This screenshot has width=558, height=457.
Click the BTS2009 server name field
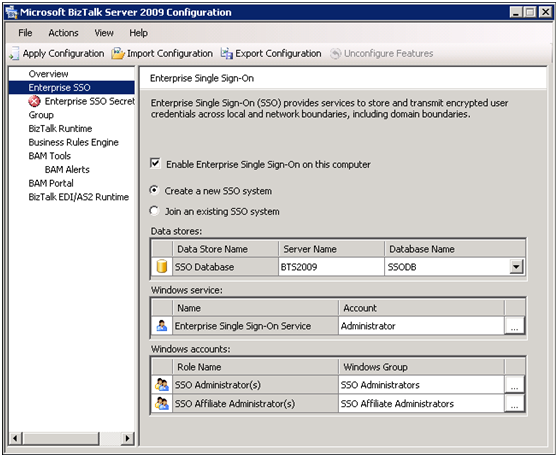point(331,267)
